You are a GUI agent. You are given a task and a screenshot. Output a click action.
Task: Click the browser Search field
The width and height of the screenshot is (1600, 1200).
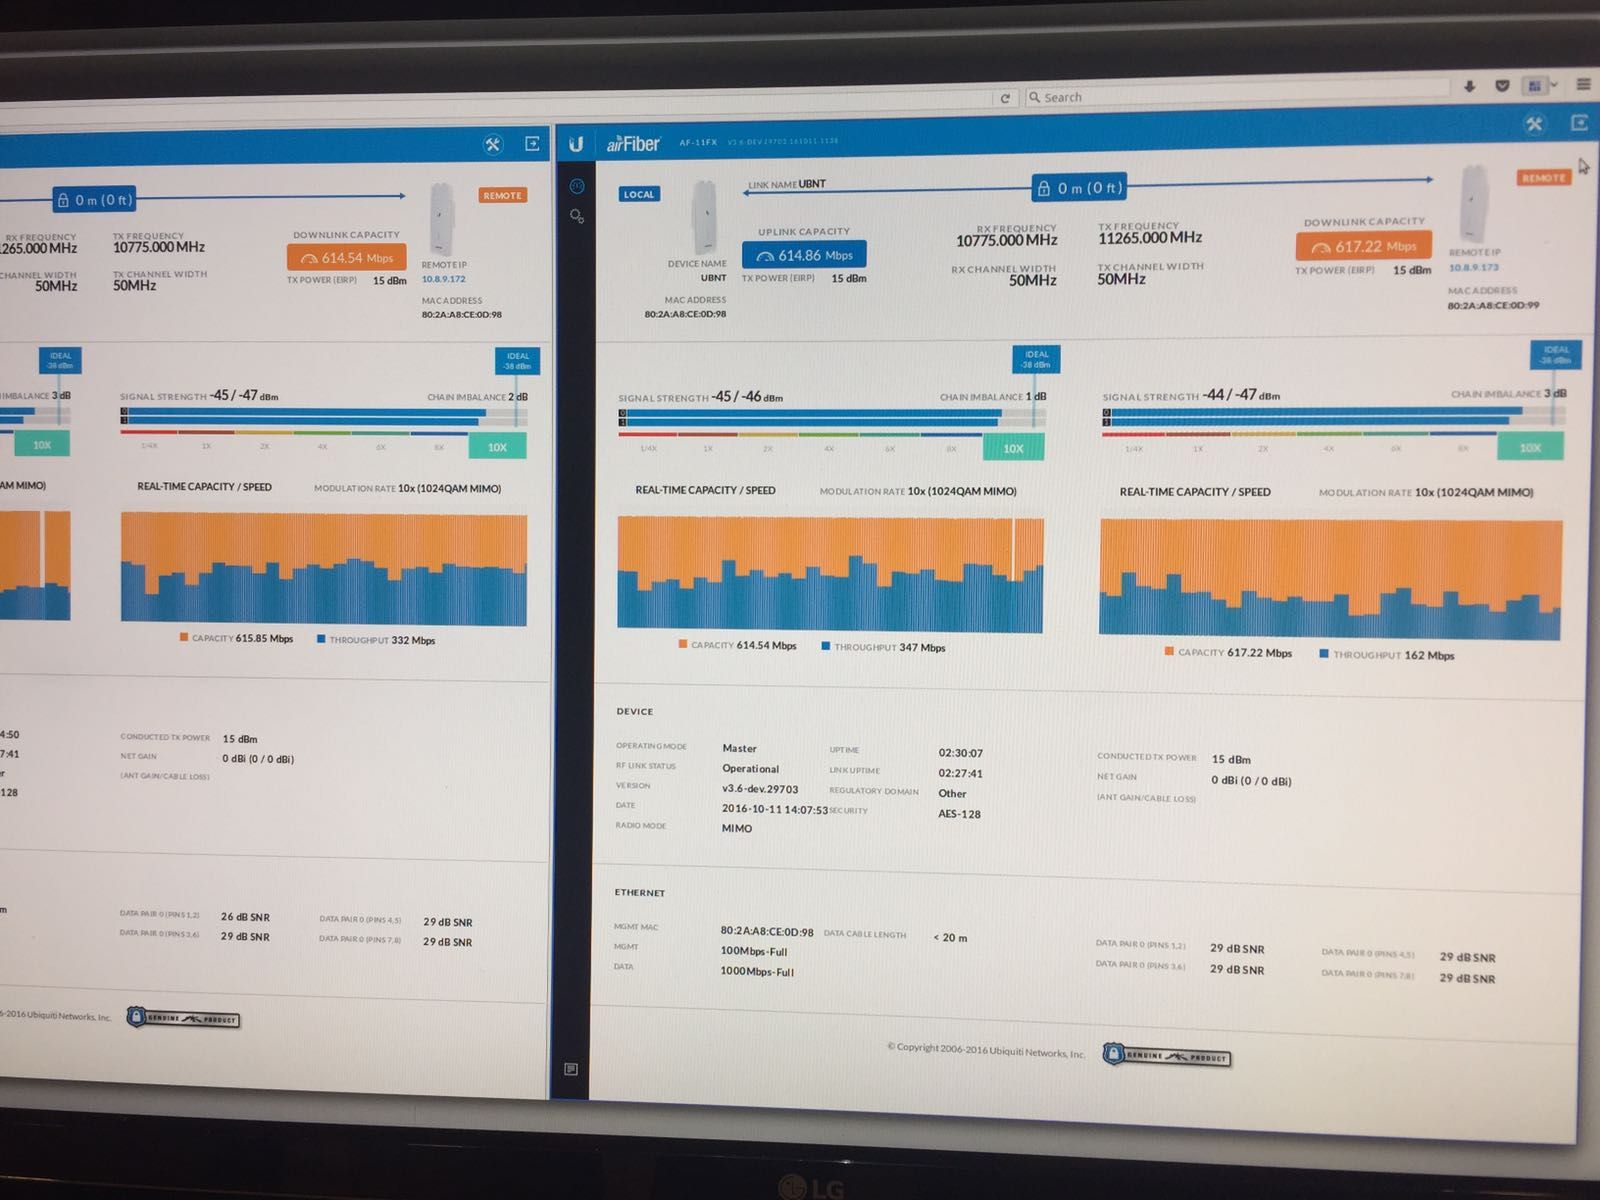click(1238, 95)
